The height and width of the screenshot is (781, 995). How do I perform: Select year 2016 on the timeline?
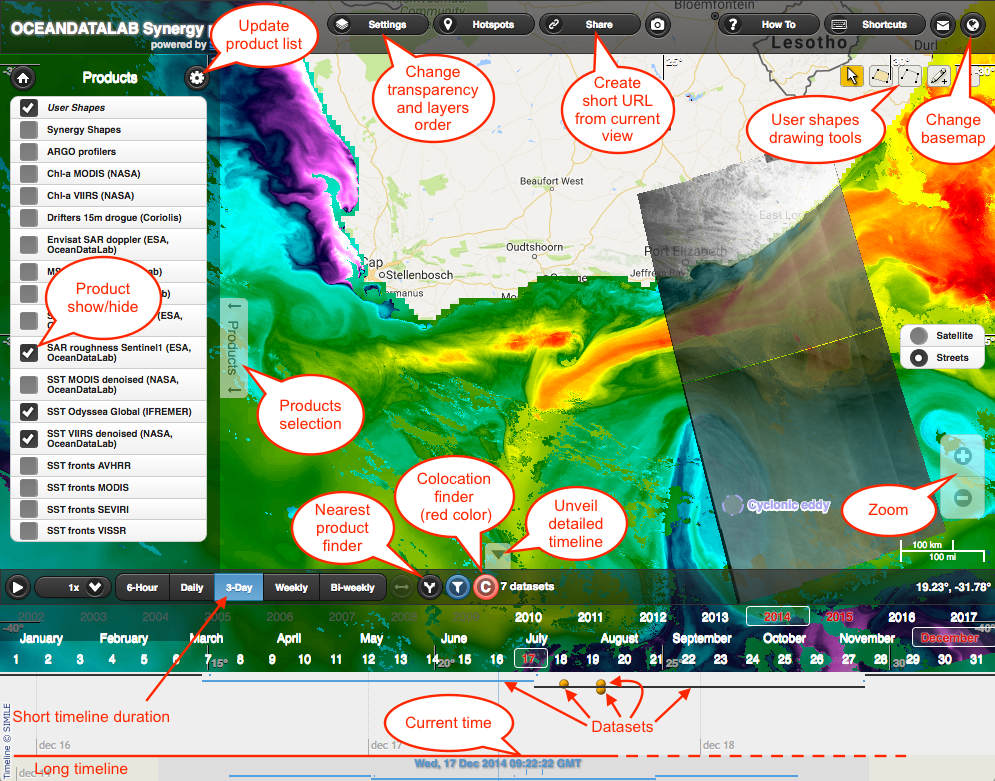click(901, 617)
